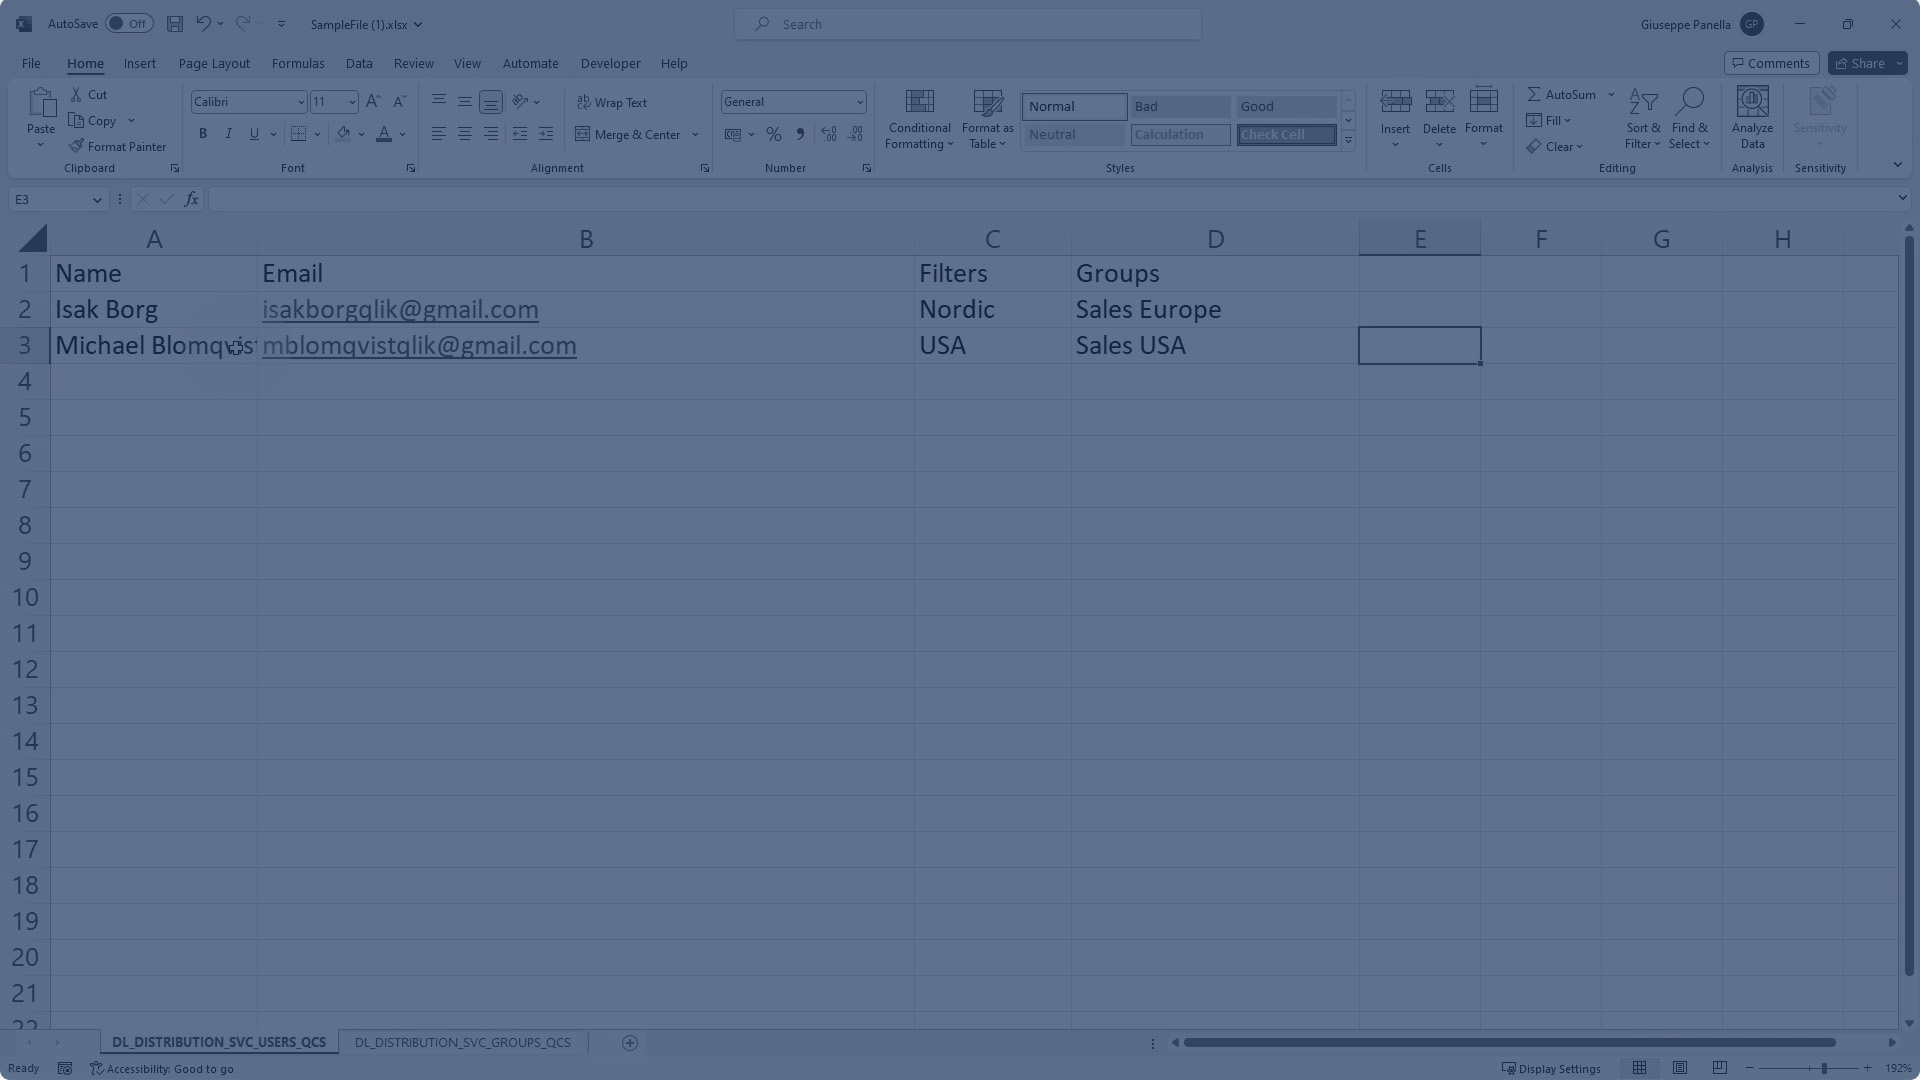1920x1080 pixels.
Task: Click the font color swatch button
Action: pos(384,134)
